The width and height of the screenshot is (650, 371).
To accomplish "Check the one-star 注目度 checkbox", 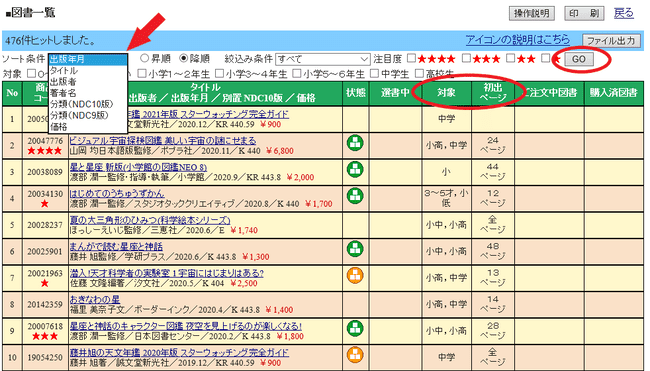I will (546, 58).
